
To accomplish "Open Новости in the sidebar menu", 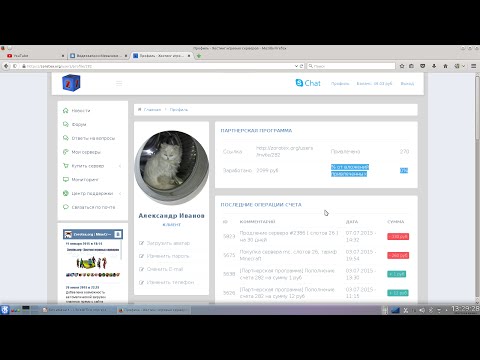I will coord(81,110).
